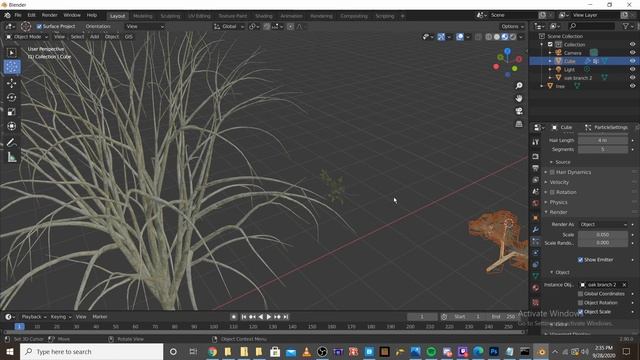Enable the Hair Dynamics checkbox
Viewport: 640px width, 360px height.
pos(552,172)
